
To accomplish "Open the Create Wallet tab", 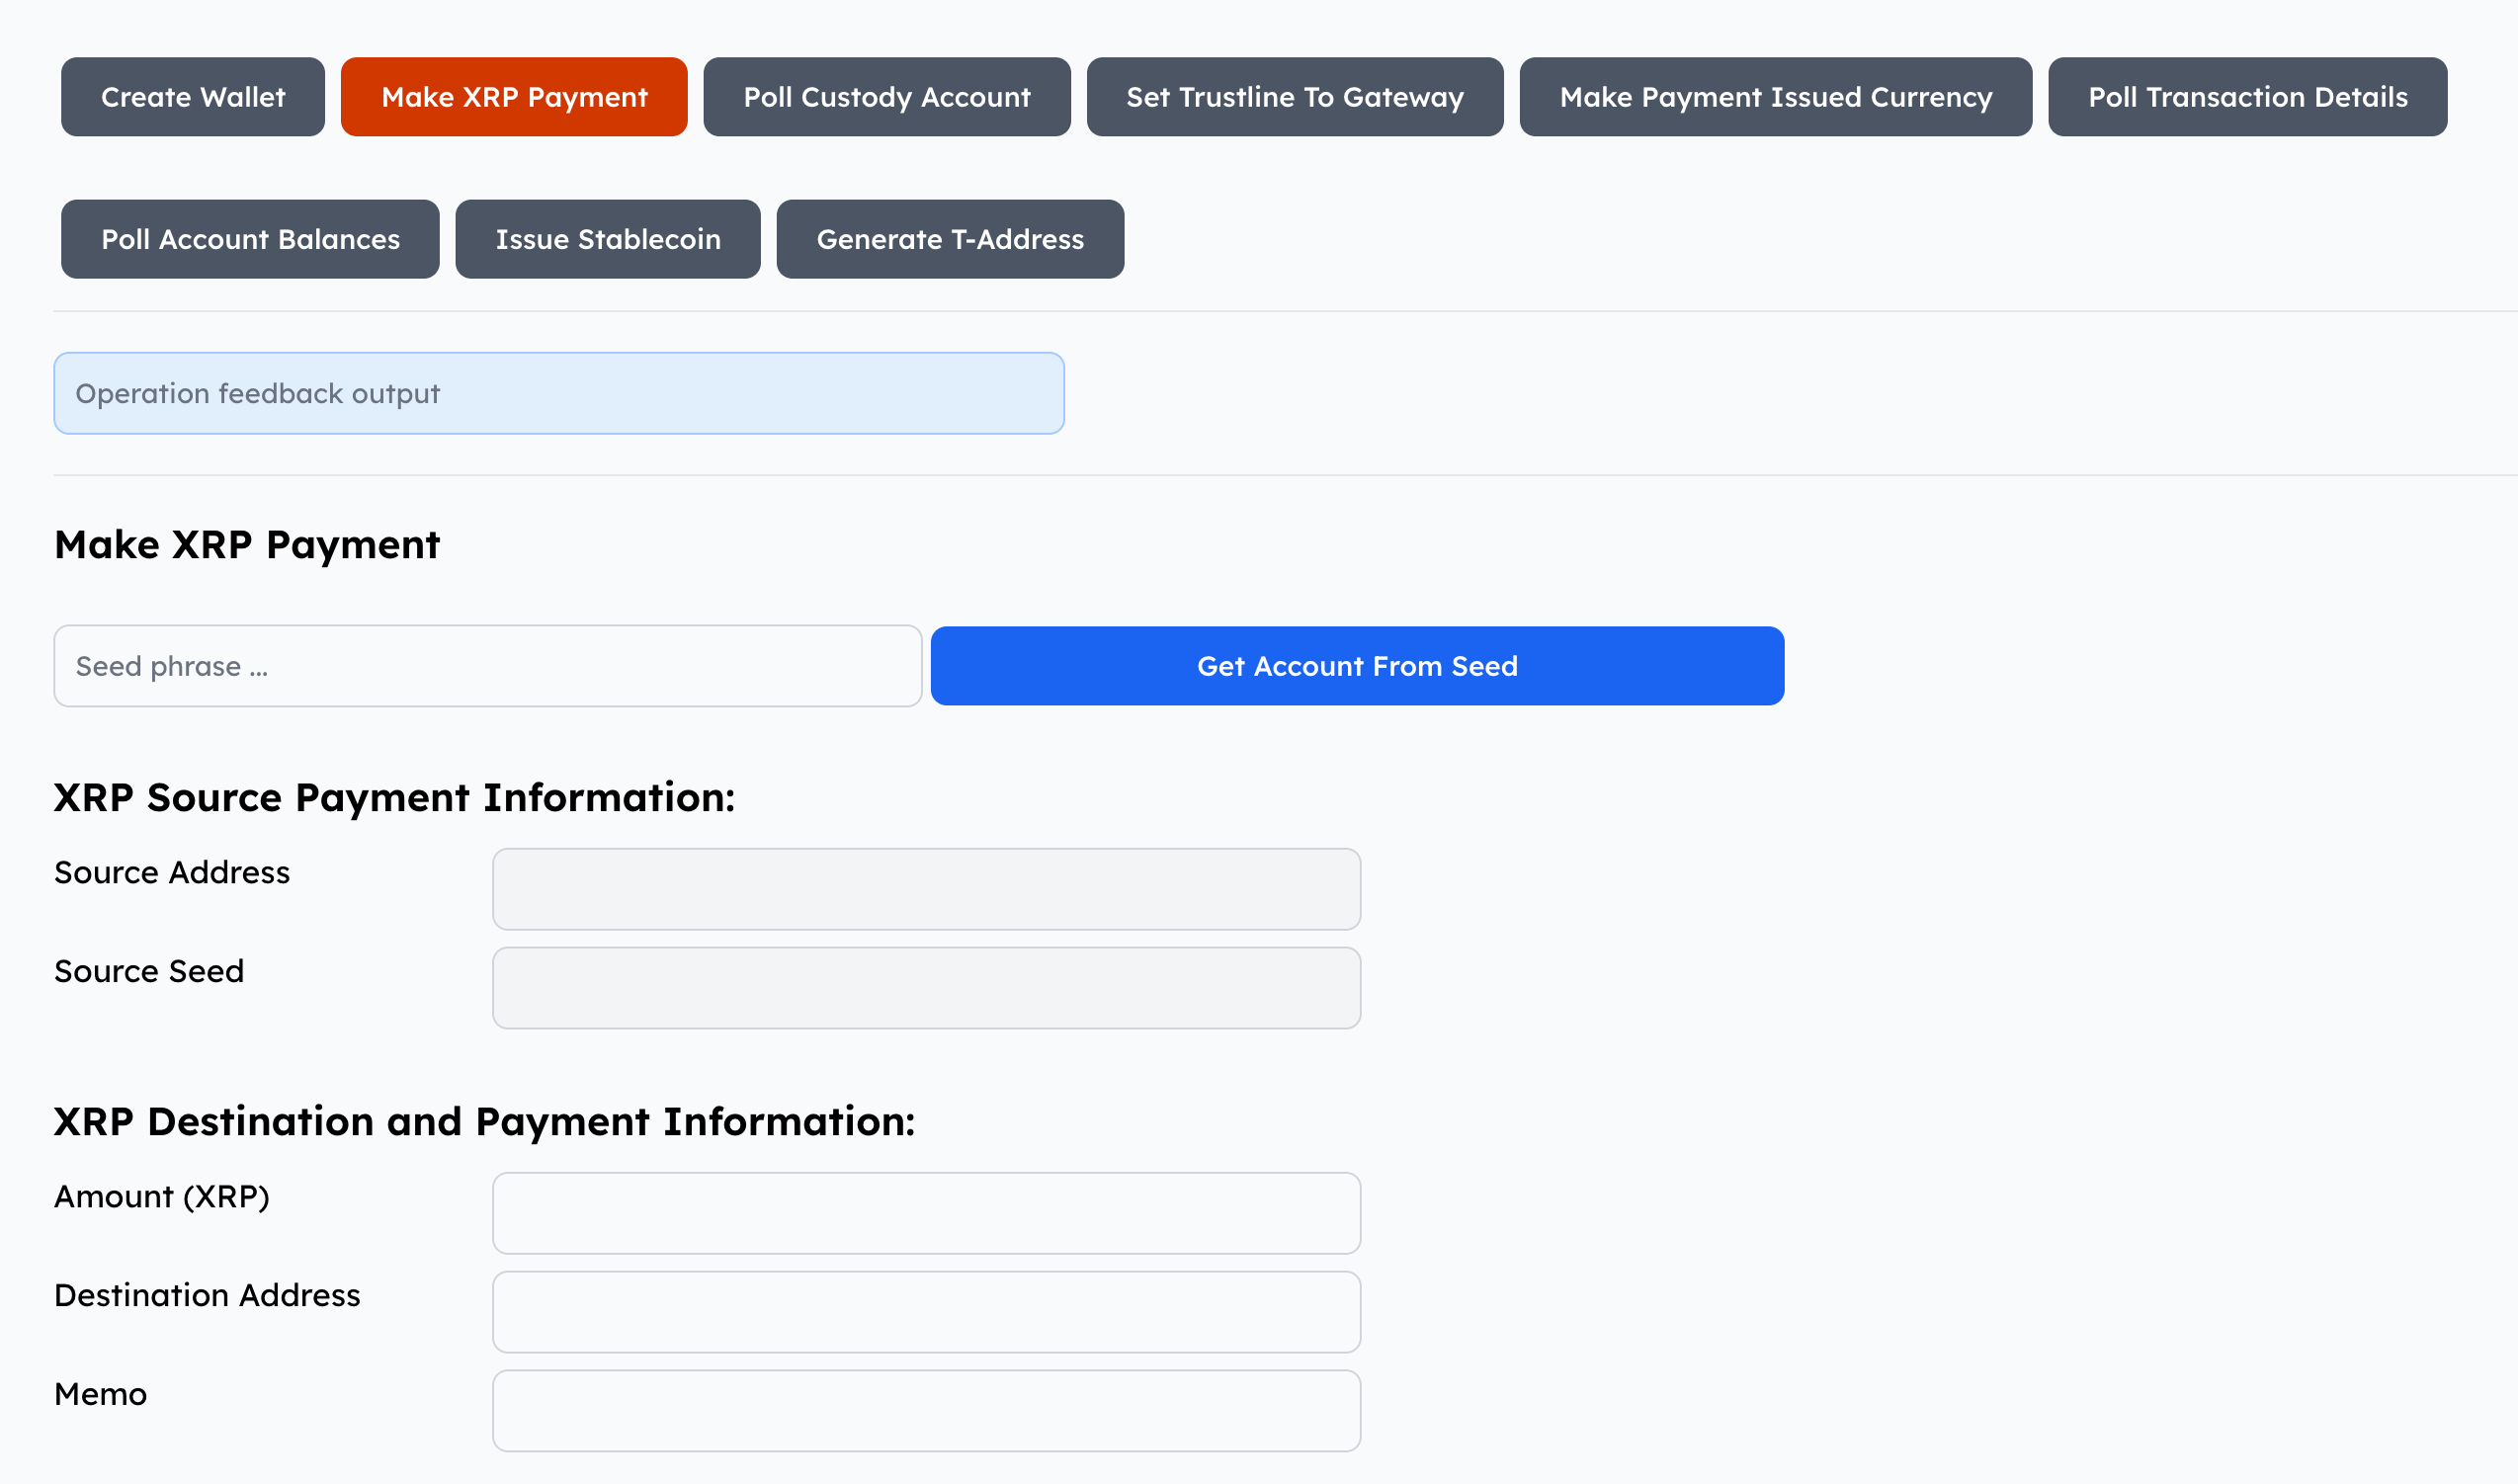I will (193, 97).
